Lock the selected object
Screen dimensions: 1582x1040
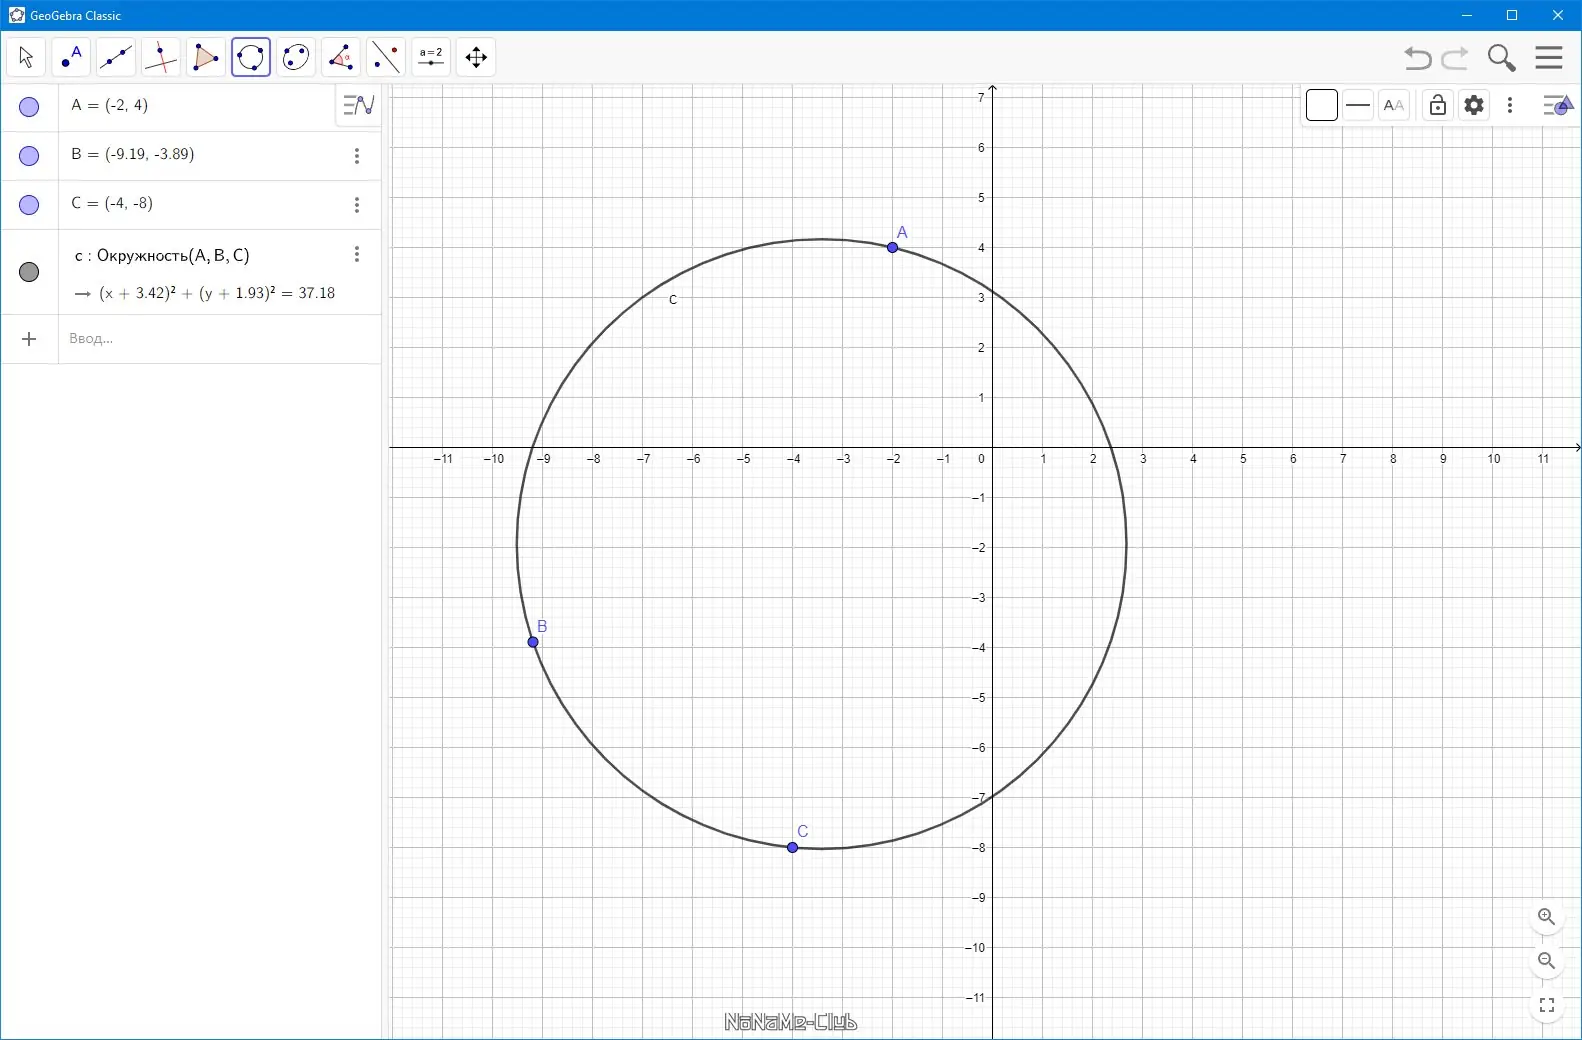(x=1438, y=105)
